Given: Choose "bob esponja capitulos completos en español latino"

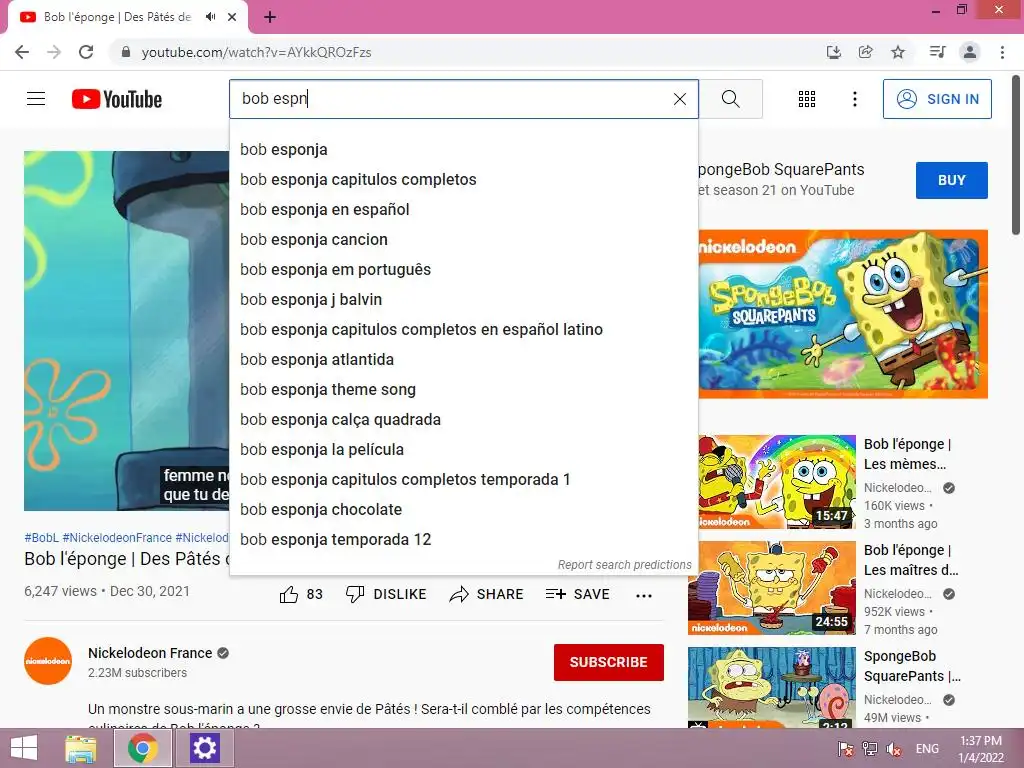Looking at the screenshot, I should pos(464,330).
